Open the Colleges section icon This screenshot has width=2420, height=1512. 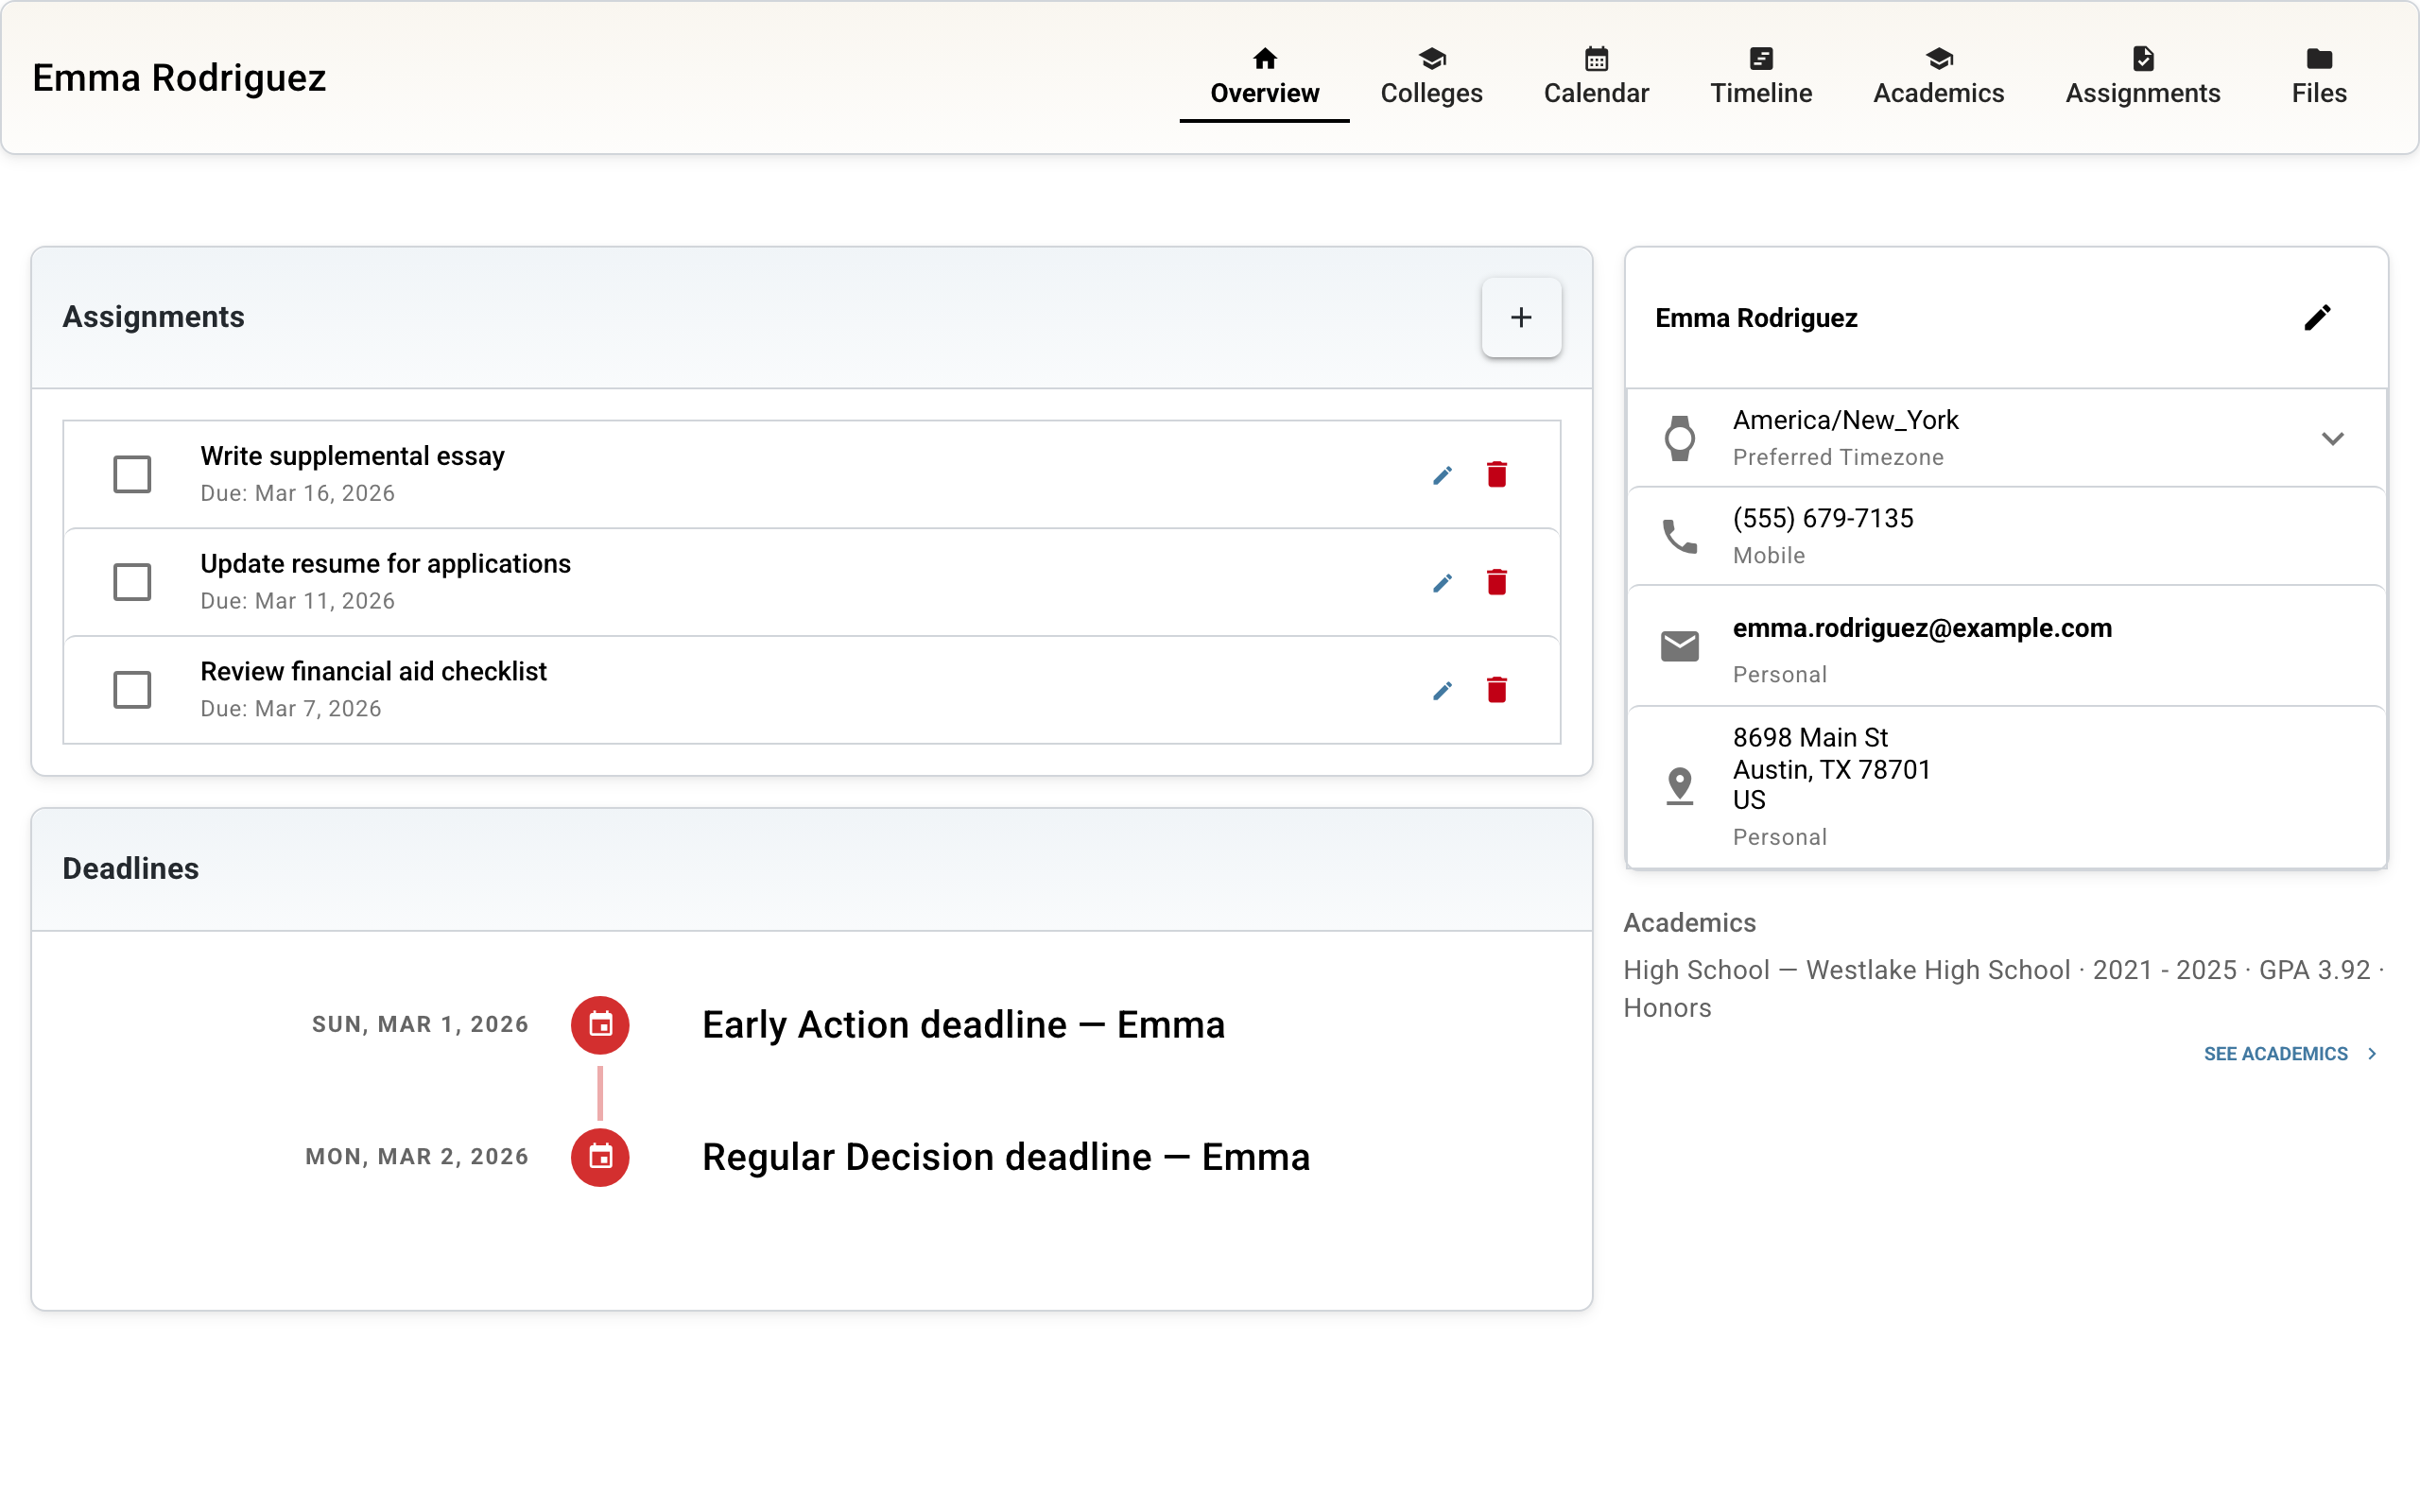point(1431,58)
